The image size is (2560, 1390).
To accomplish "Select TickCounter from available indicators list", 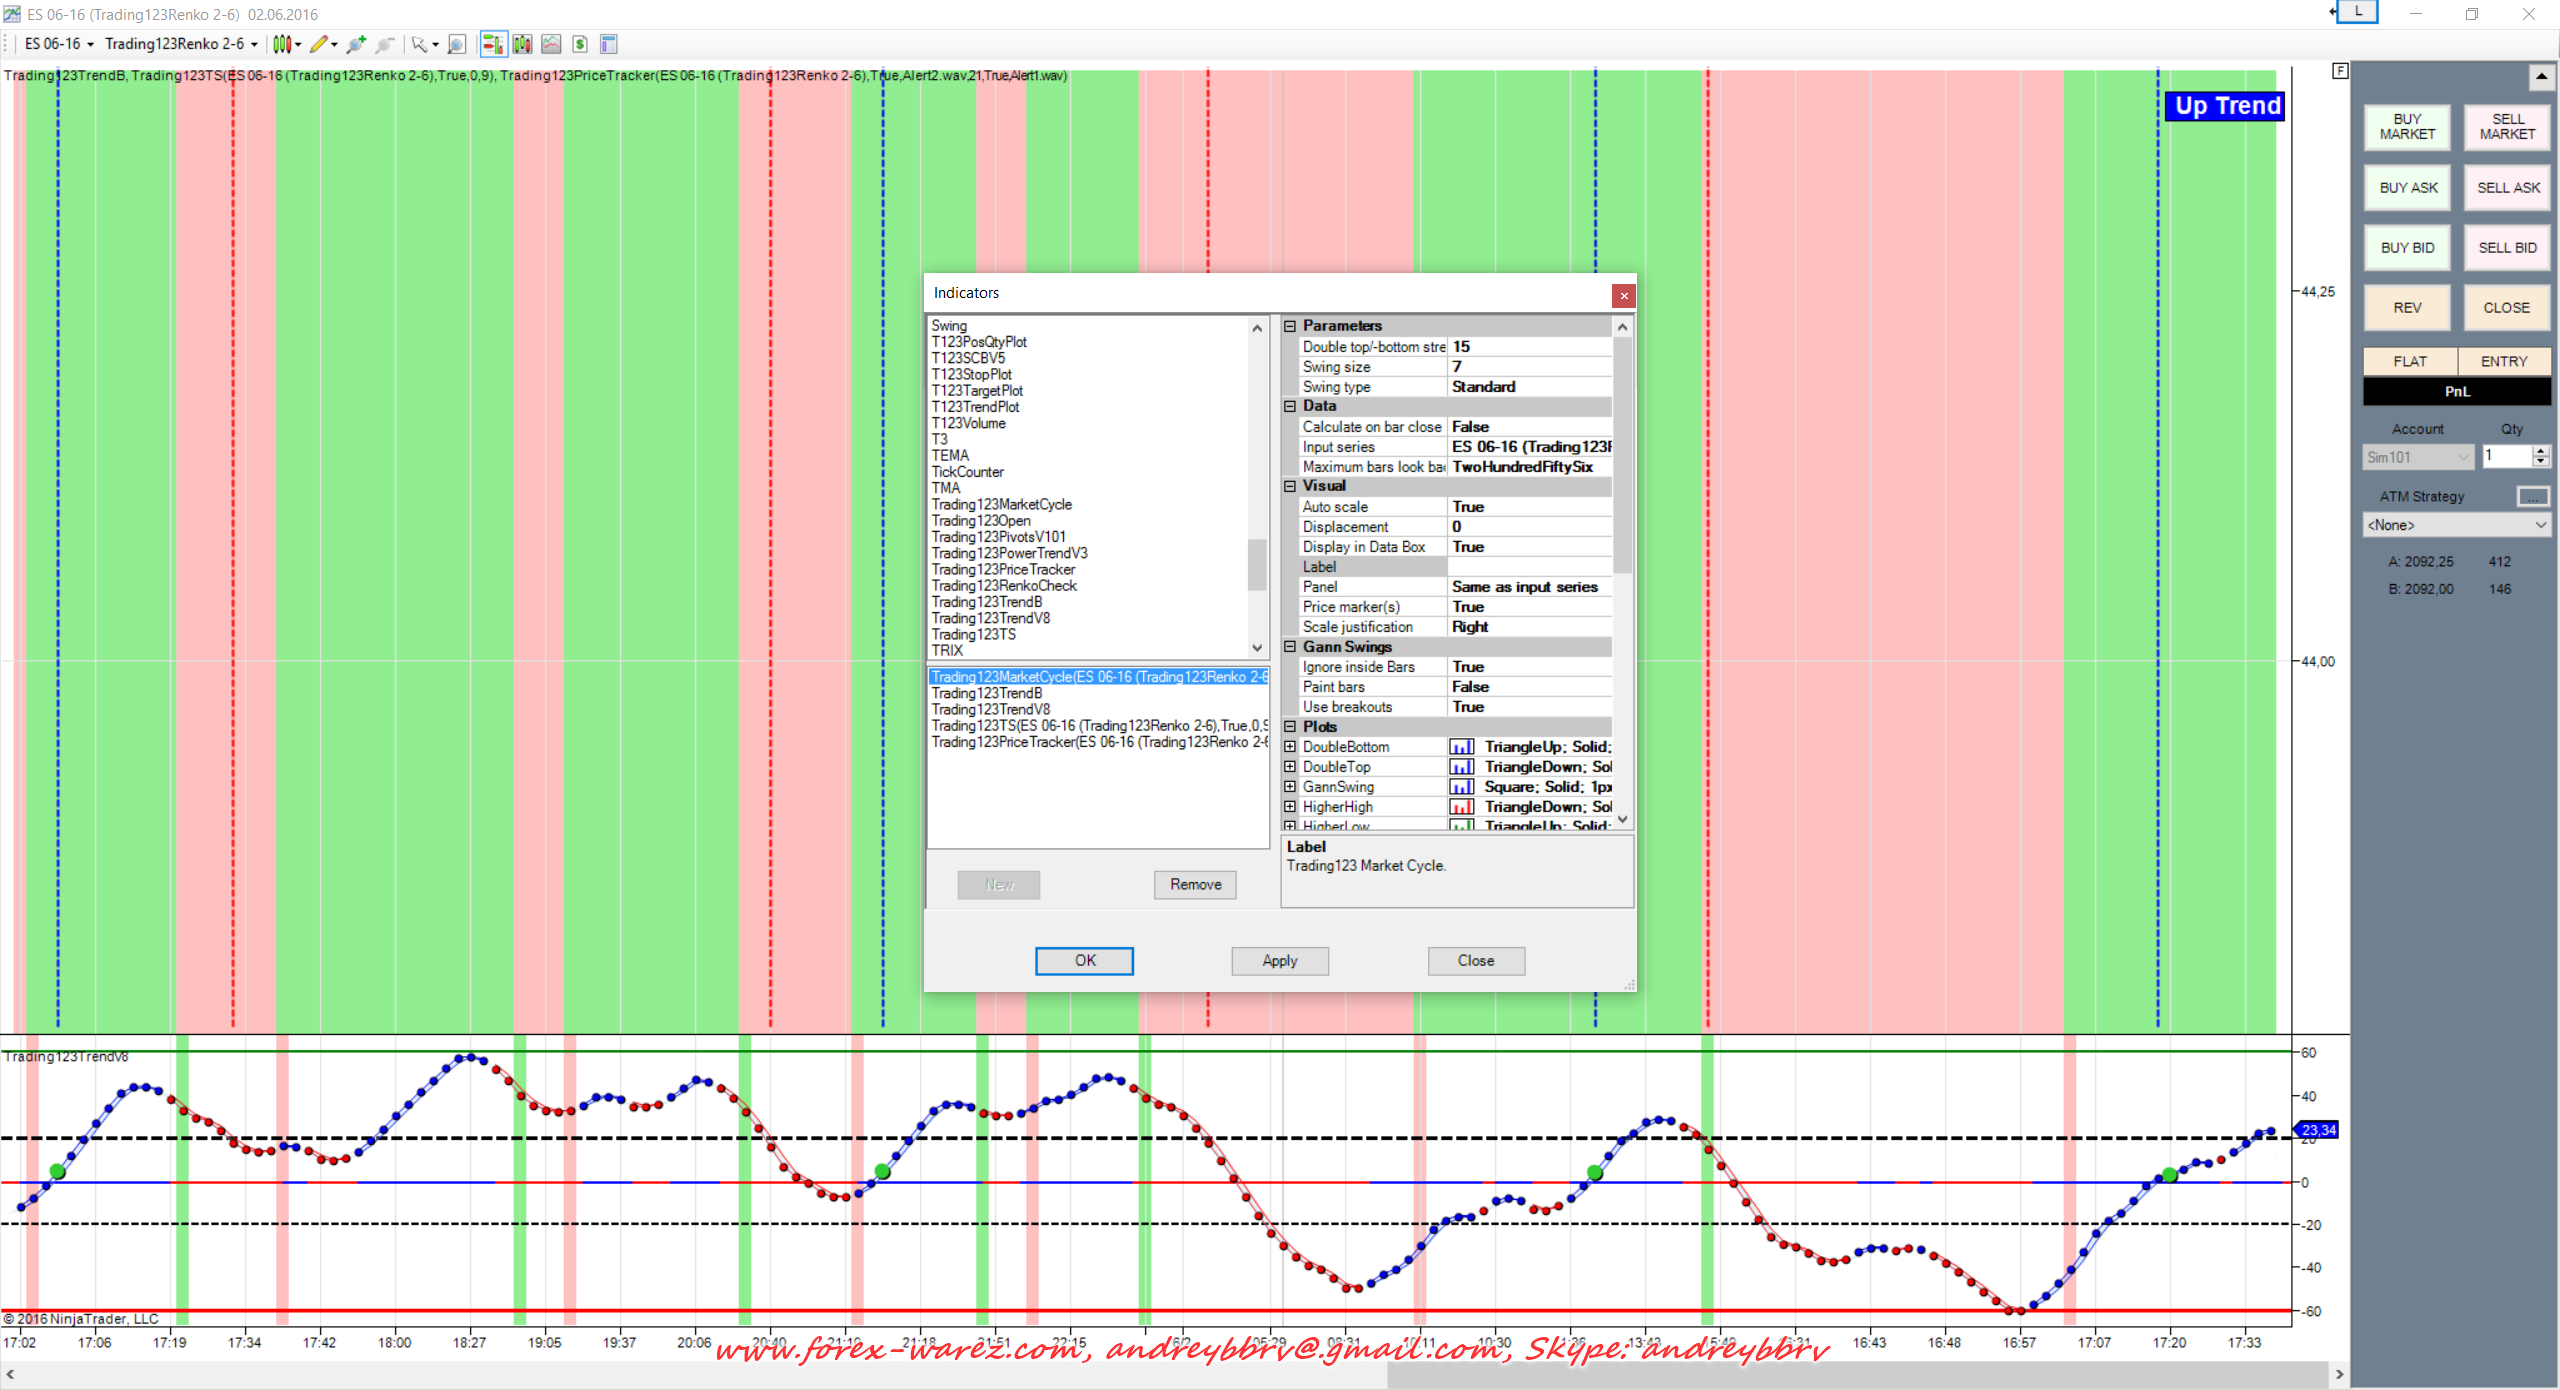I will tap(967, 472).
